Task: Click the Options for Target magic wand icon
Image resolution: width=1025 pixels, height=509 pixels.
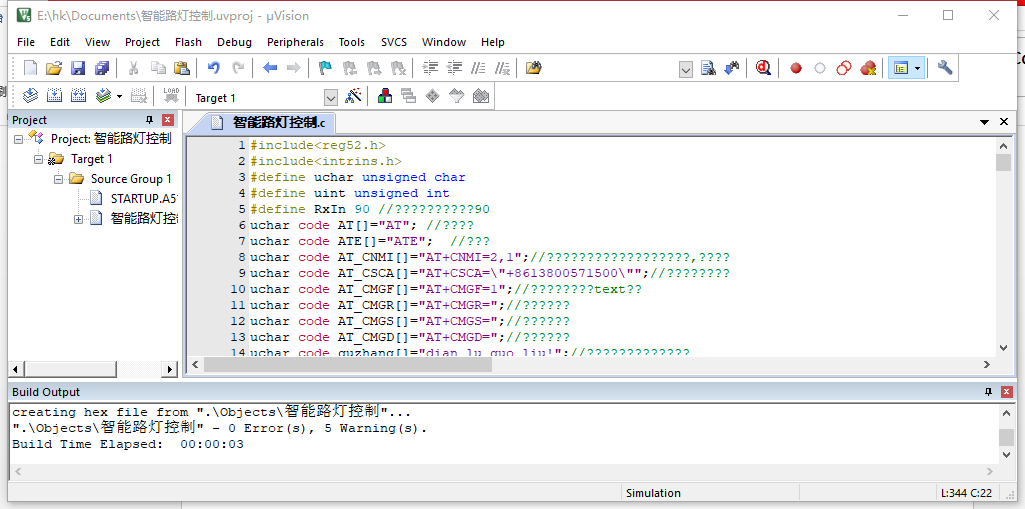Action: [353, 97]
